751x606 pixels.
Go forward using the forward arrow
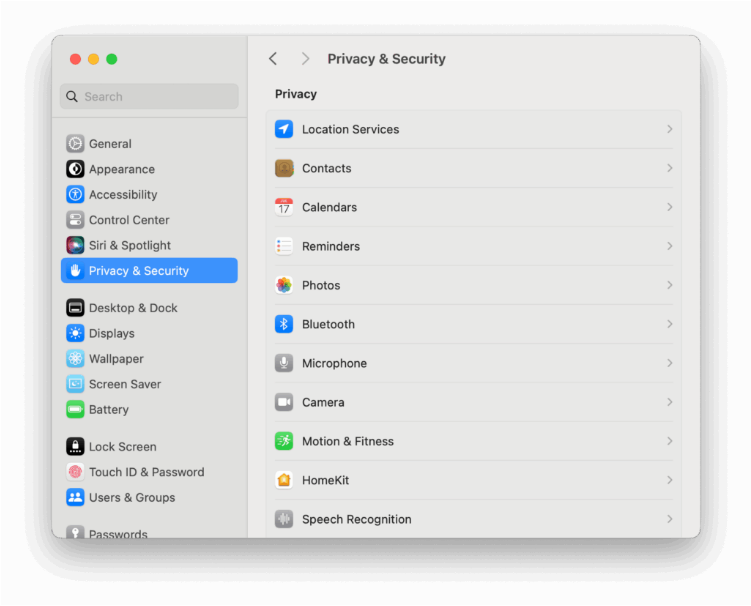[305, 59]
